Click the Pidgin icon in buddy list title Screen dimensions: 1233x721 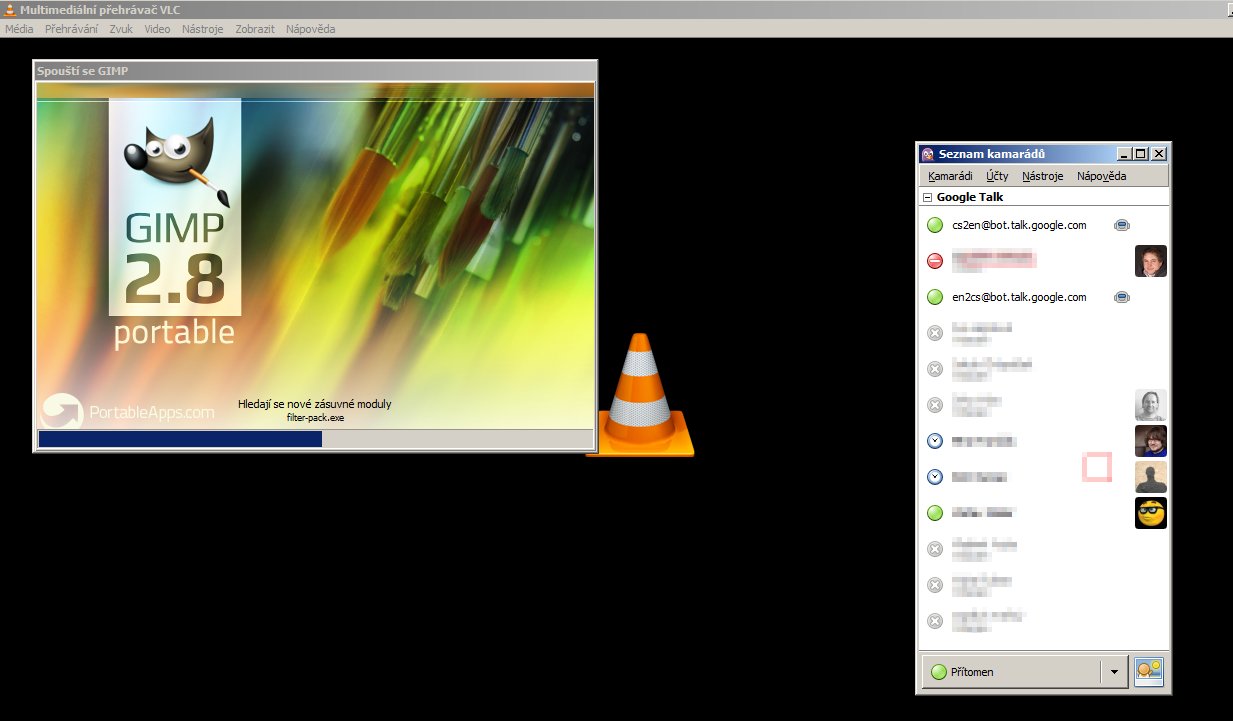(x=928, y=154)
